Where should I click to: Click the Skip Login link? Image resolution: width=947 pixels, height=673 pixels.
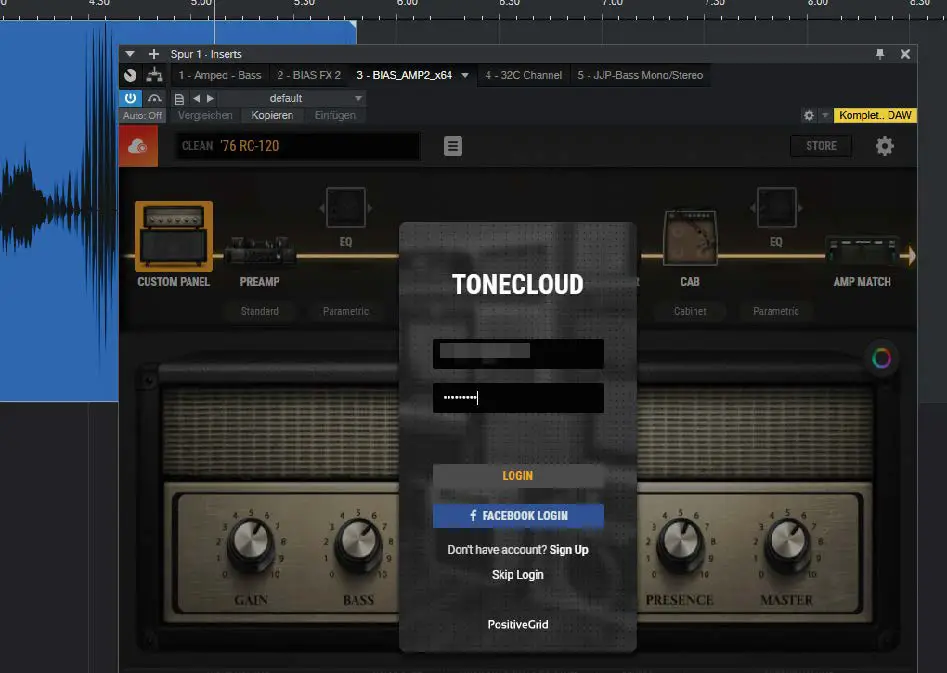pyautogui.click(x=517, y=574)
